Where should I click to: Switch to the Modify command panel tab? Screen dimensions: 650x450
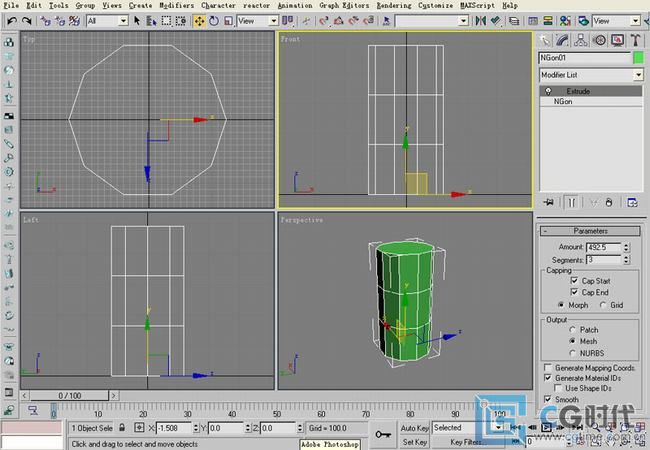pyautogui.click(x=563, y=40)
